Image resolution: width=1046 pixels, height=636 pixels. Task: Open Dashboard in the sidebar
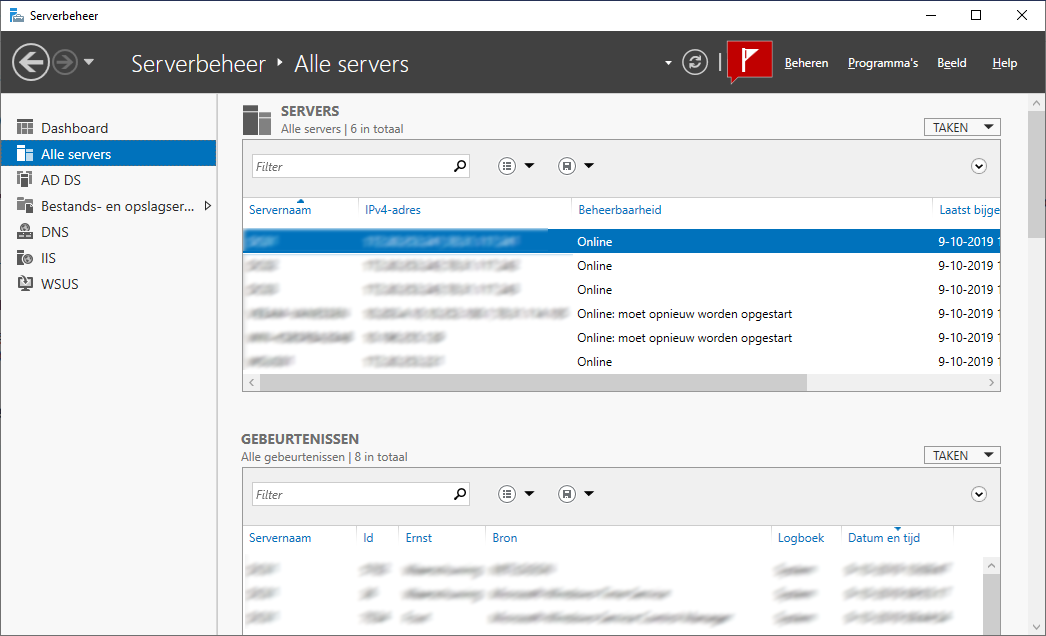(x=74, y=128)
